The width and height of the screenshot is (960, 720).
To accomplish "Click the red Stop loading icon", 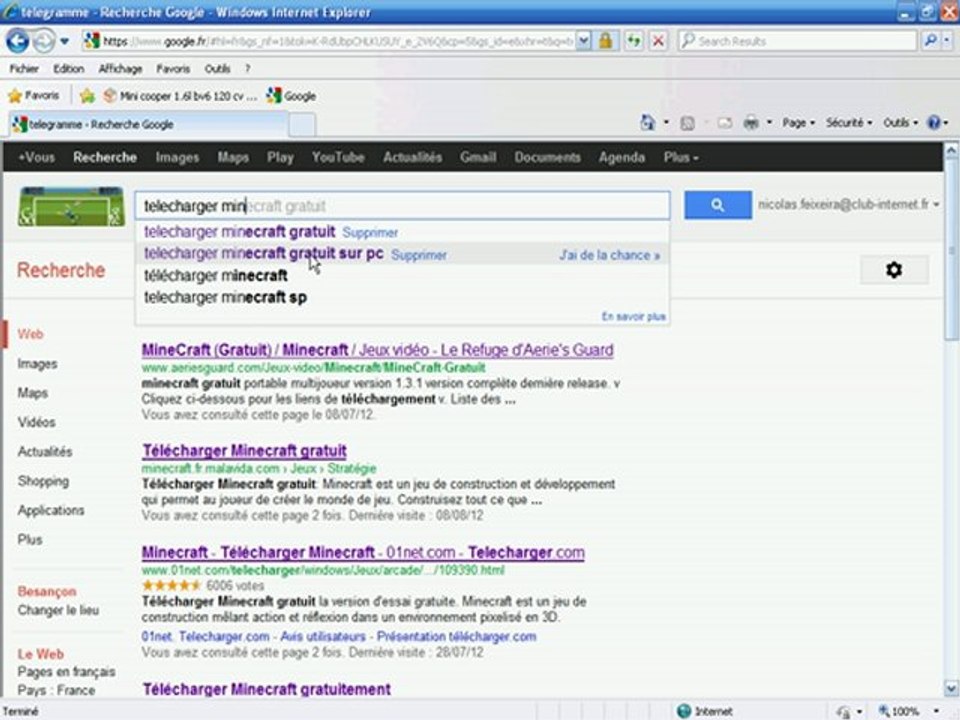I will click(658, 41).
